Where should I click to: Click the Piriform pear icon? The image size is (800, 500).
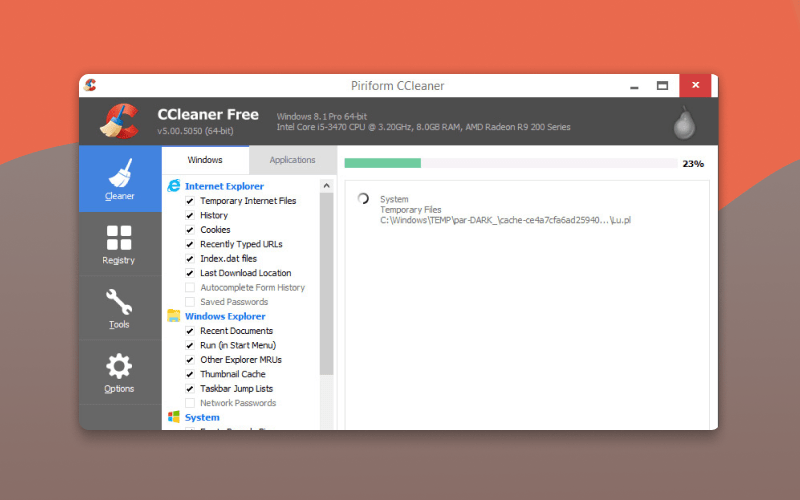tap(684, 122)
